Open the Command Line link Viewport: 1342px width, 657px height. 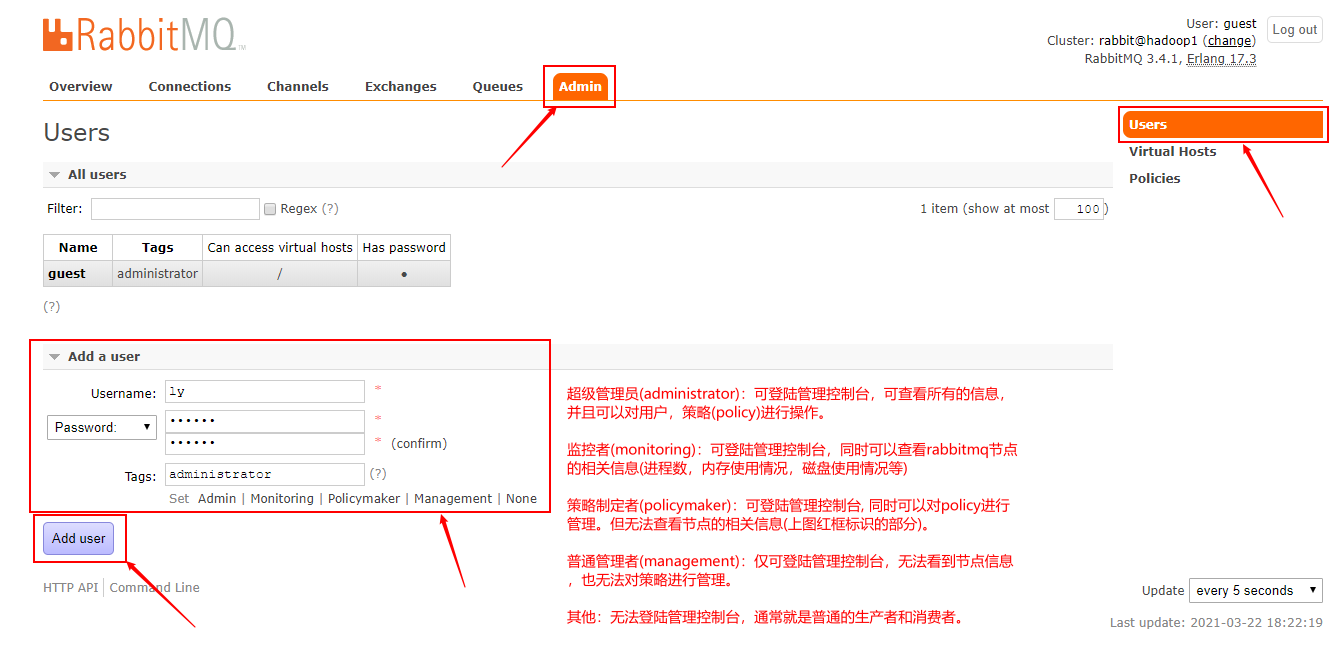(x=154, y=588)
